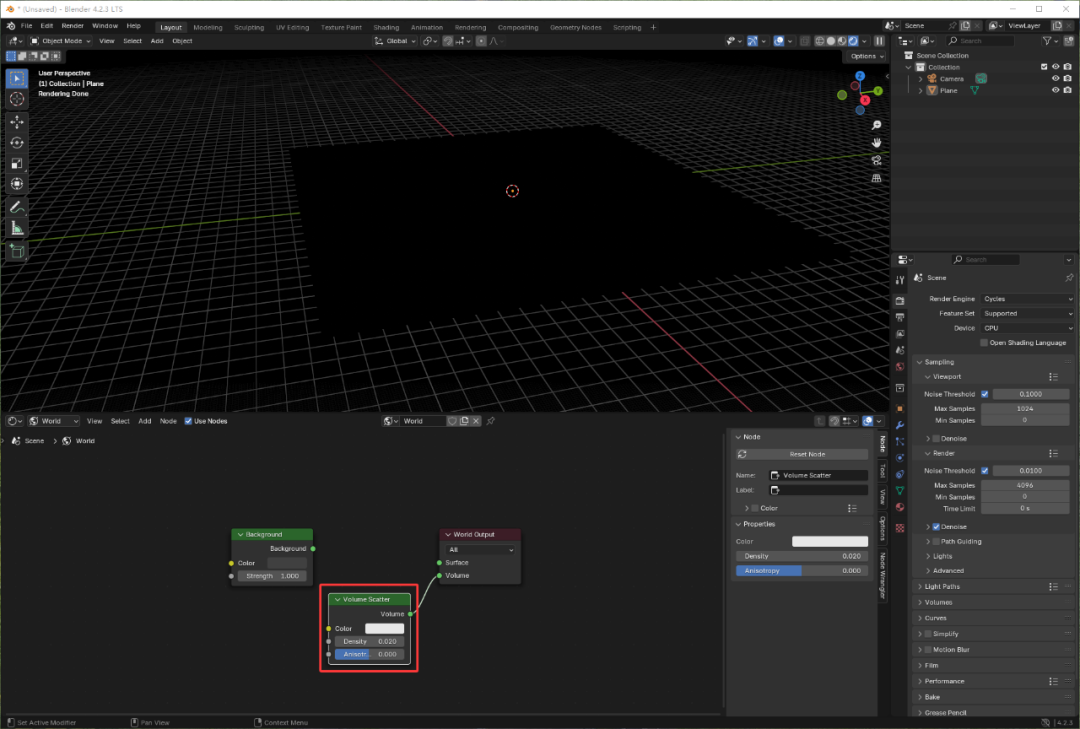
Task: Open viewport Options button
Action: (866, 57)
